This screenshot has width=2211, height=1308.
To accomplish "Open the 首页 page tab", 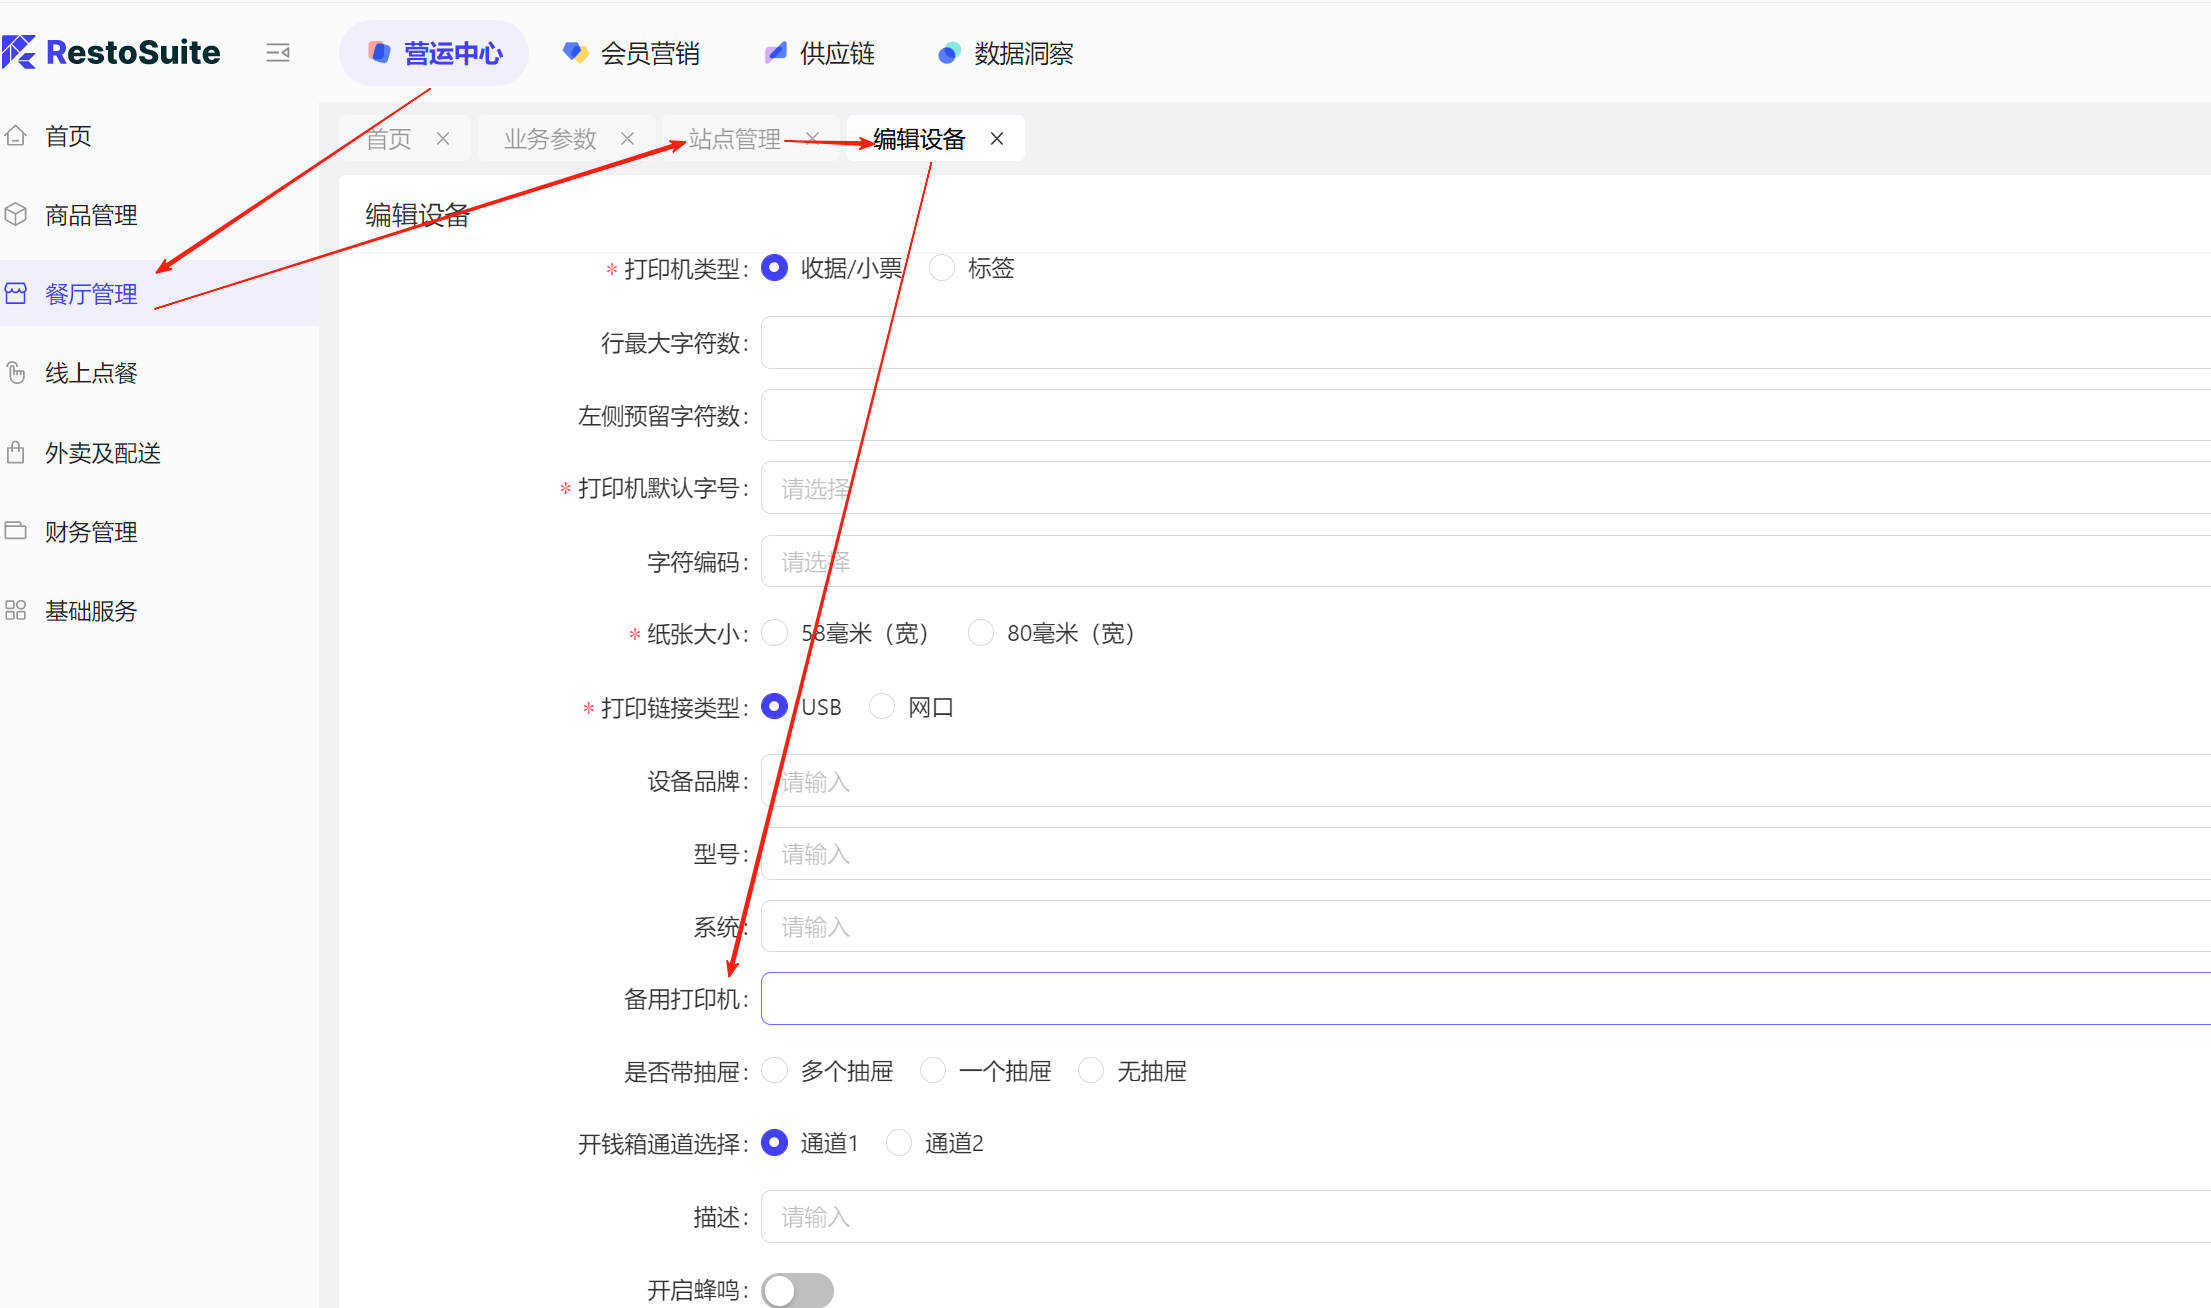I will pyautogui.click(x=389, y=139).
